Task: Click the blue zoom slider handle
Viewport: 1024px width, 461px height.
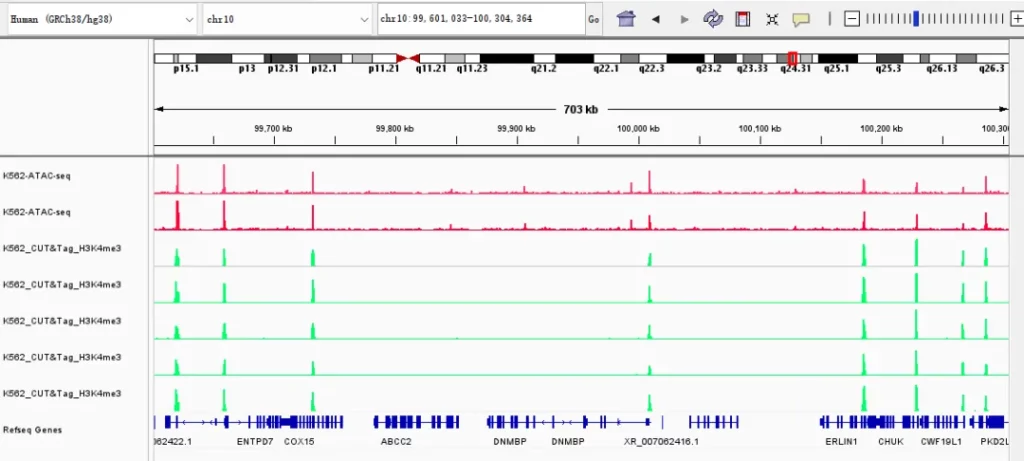Action: [917, 19]
